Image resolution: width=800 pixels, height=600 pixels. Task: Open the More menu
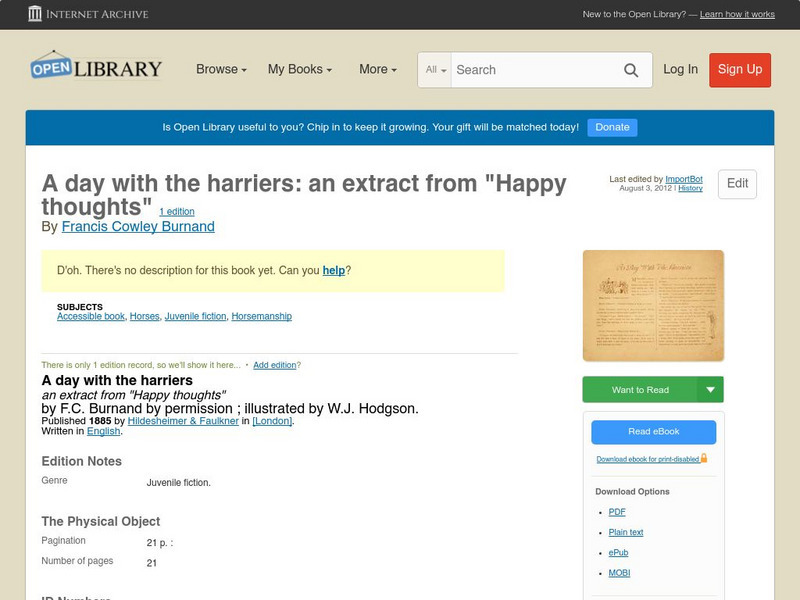tap(376, 70)
